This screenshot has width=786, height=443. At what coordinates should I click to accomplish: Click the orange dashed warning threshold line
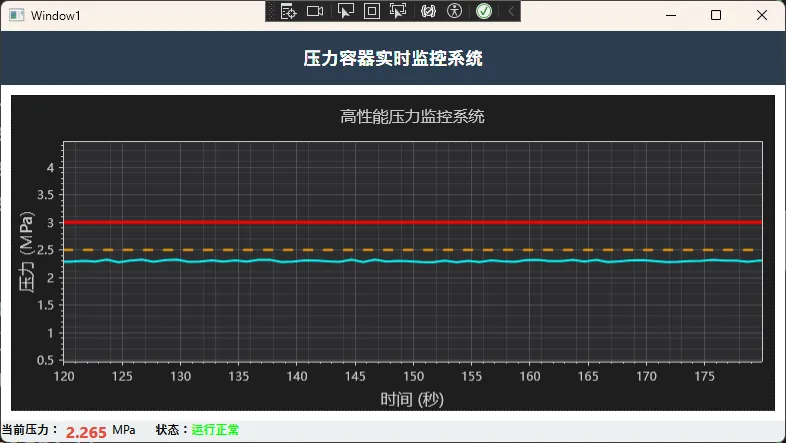pos(400,249)
